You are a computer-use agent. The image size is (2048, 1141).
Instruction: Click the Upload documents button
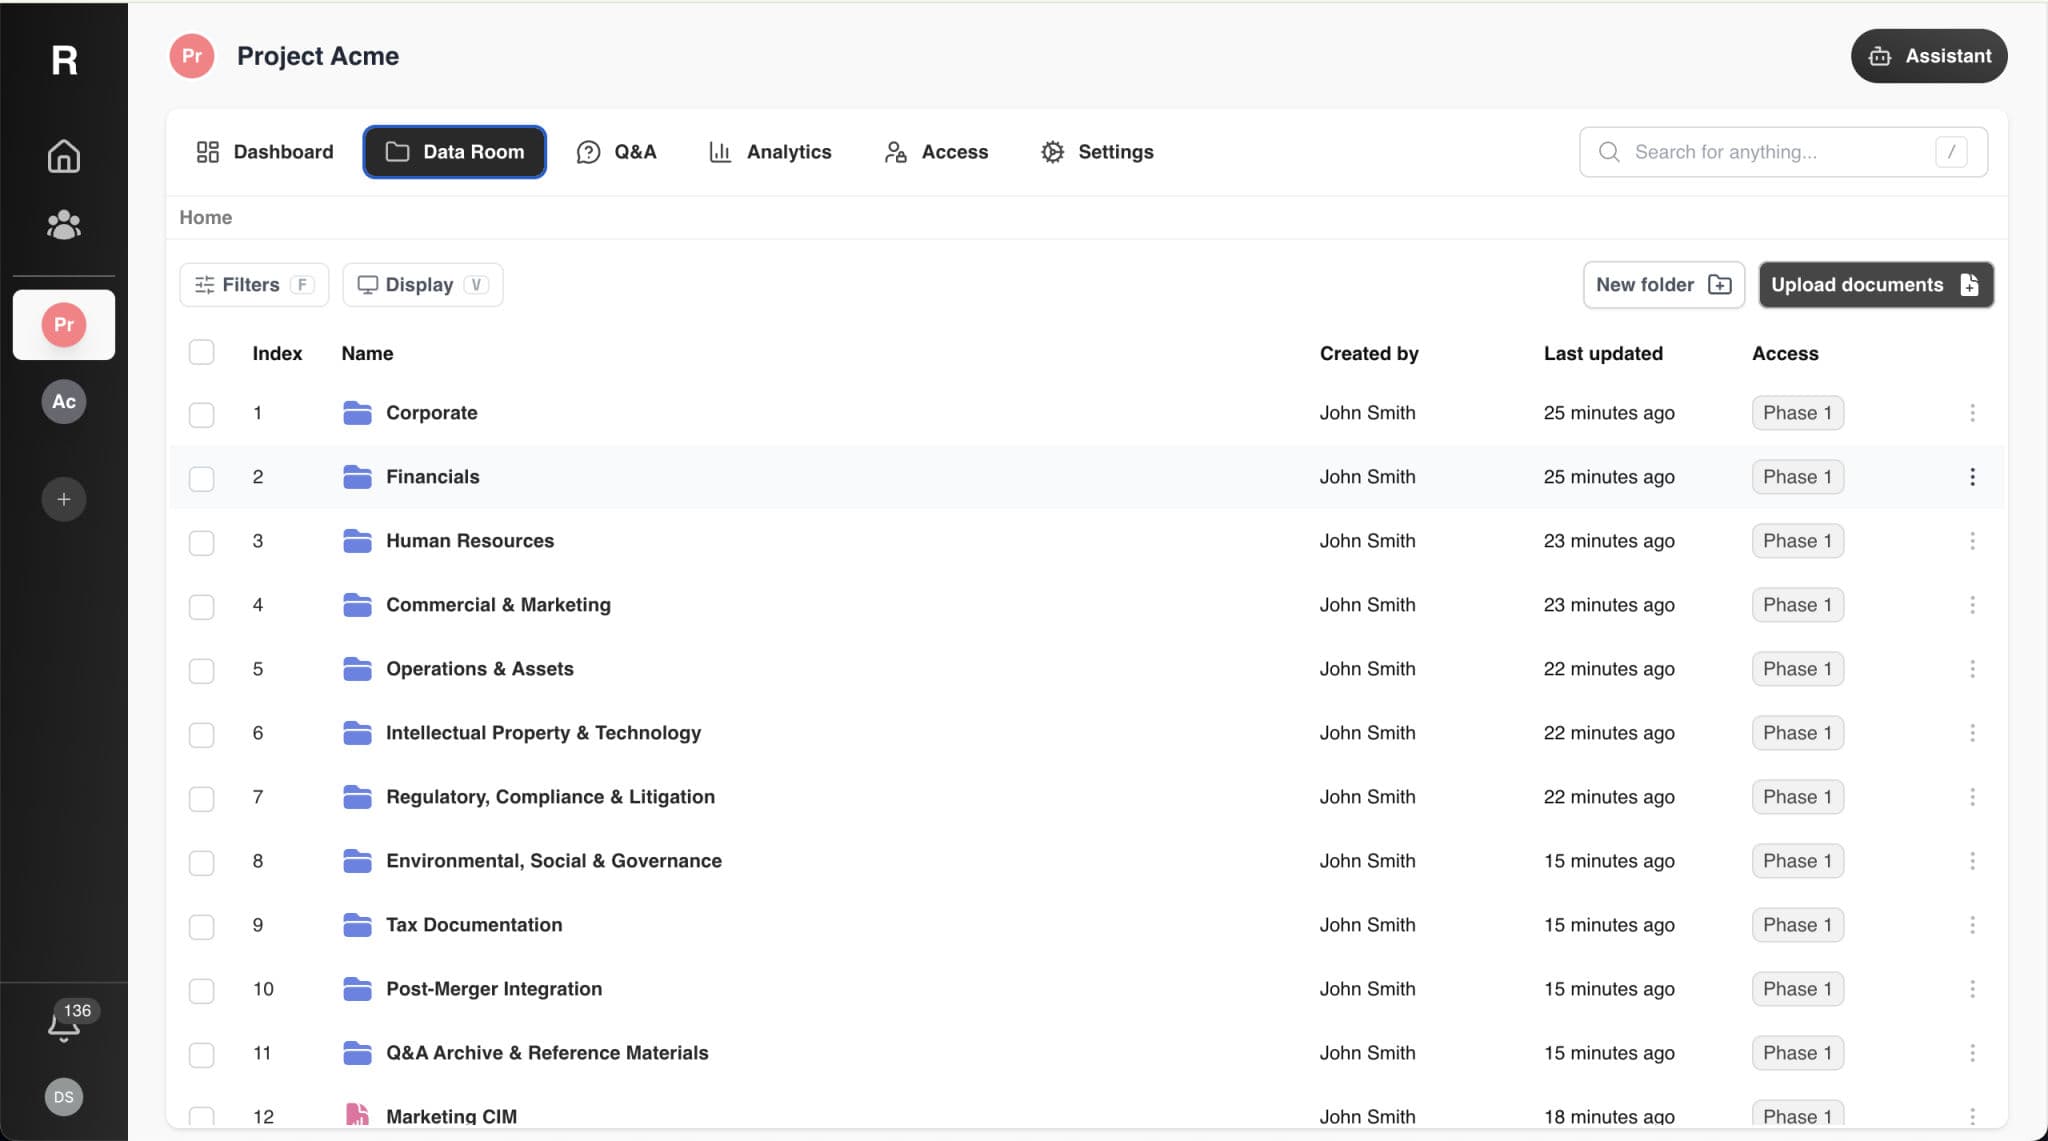point(1876,285)
